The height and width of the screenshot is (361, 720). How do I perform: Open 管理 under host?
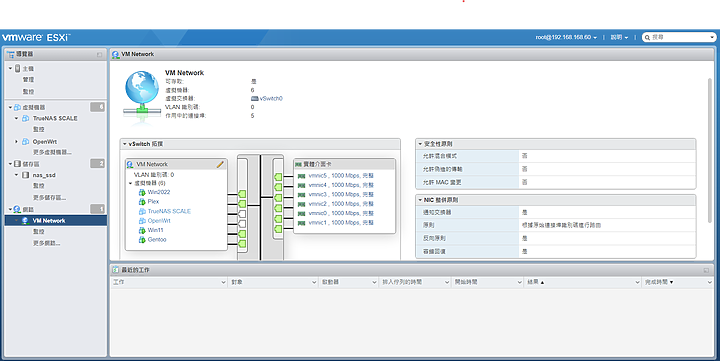28,79
